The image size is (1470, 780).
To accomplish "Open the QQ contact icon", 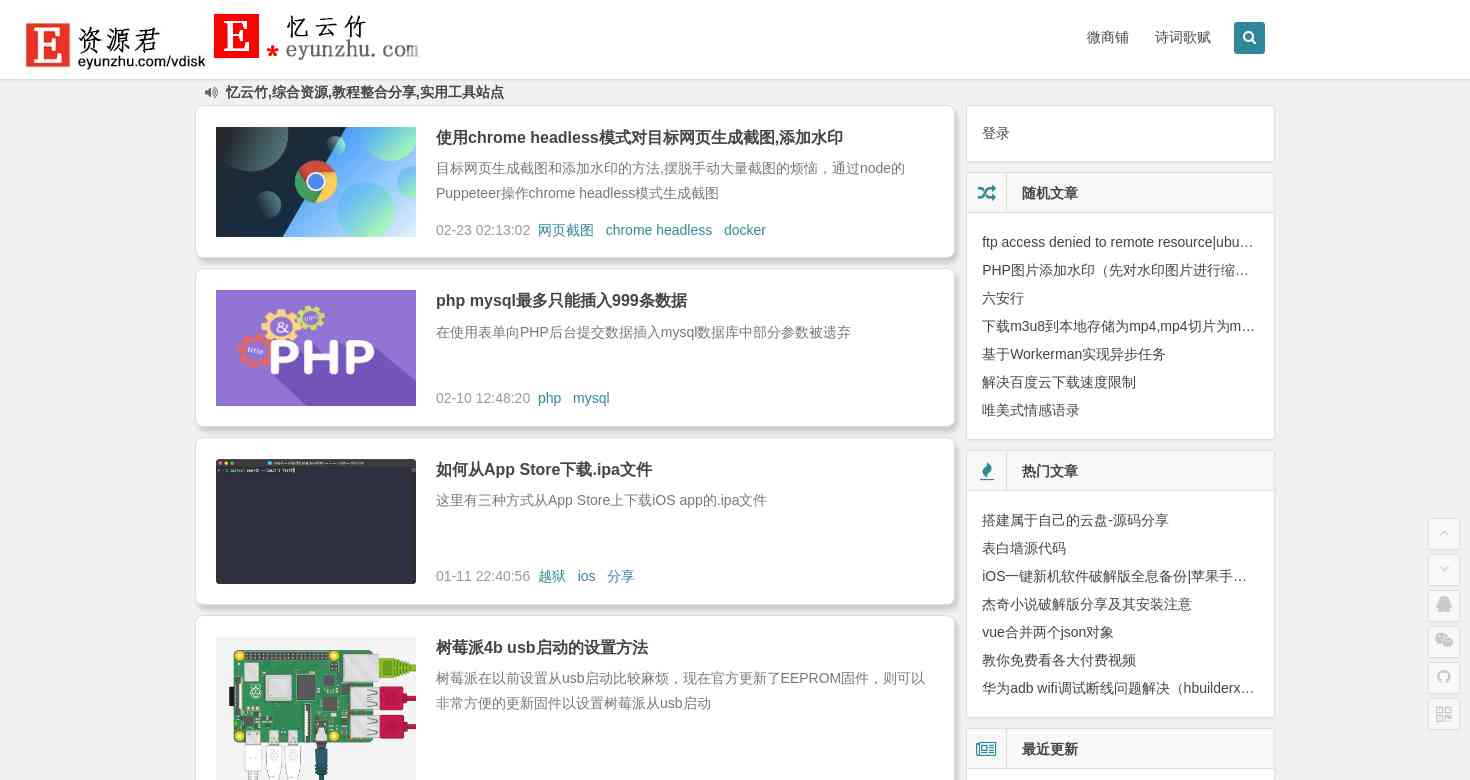I will [1444, 606].
